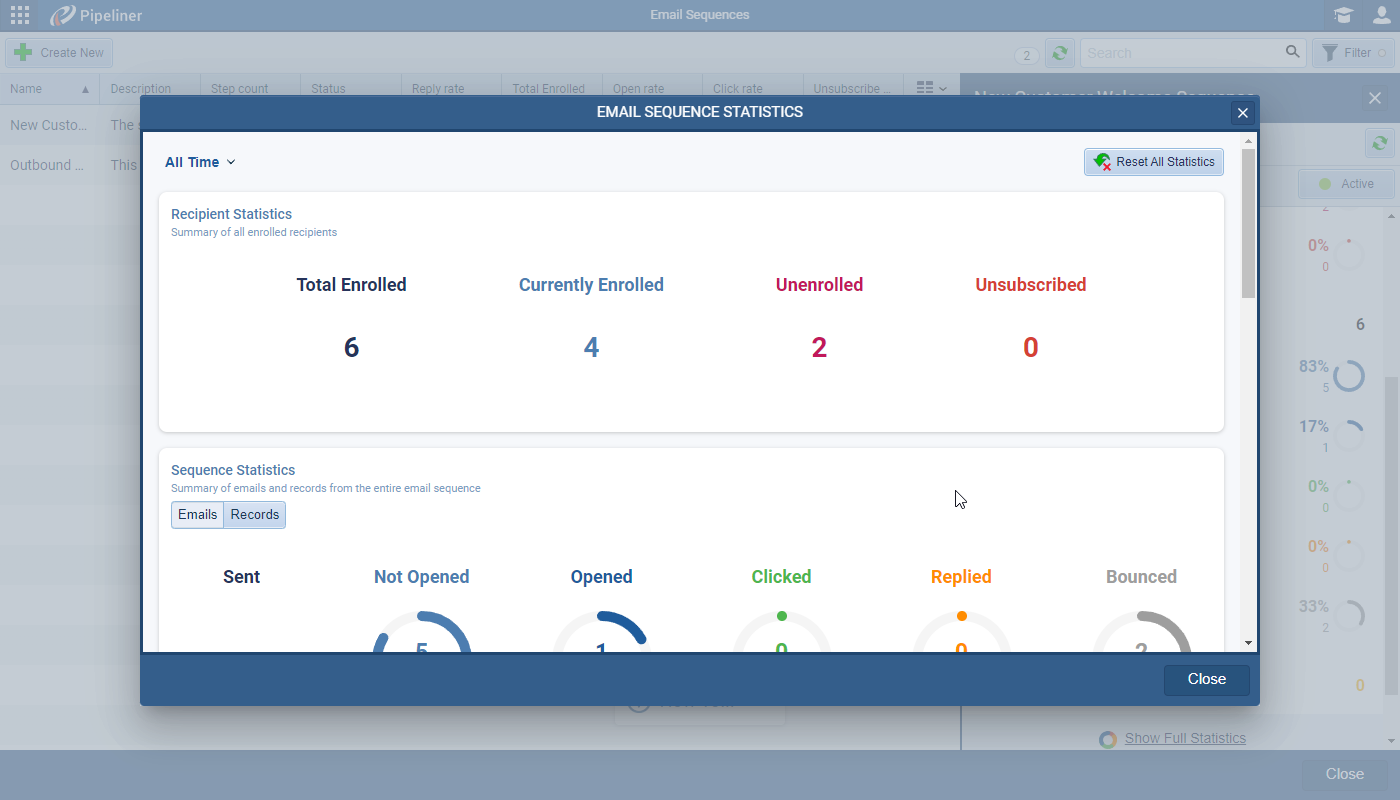Toggle the Active status button
This screenshot has height=800, width=1400.
pyautogui.click(x=1346, y=184)
